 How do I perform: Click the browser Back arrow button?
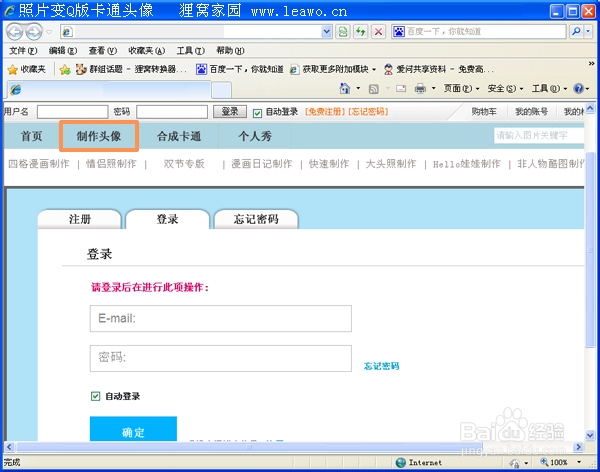(x=15, y=32)
